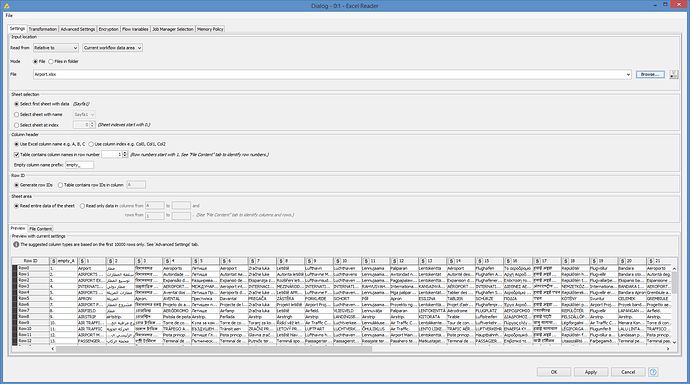Select Generate row IDs option
Viewport: 690px width, 384px height.
[17, 185]
